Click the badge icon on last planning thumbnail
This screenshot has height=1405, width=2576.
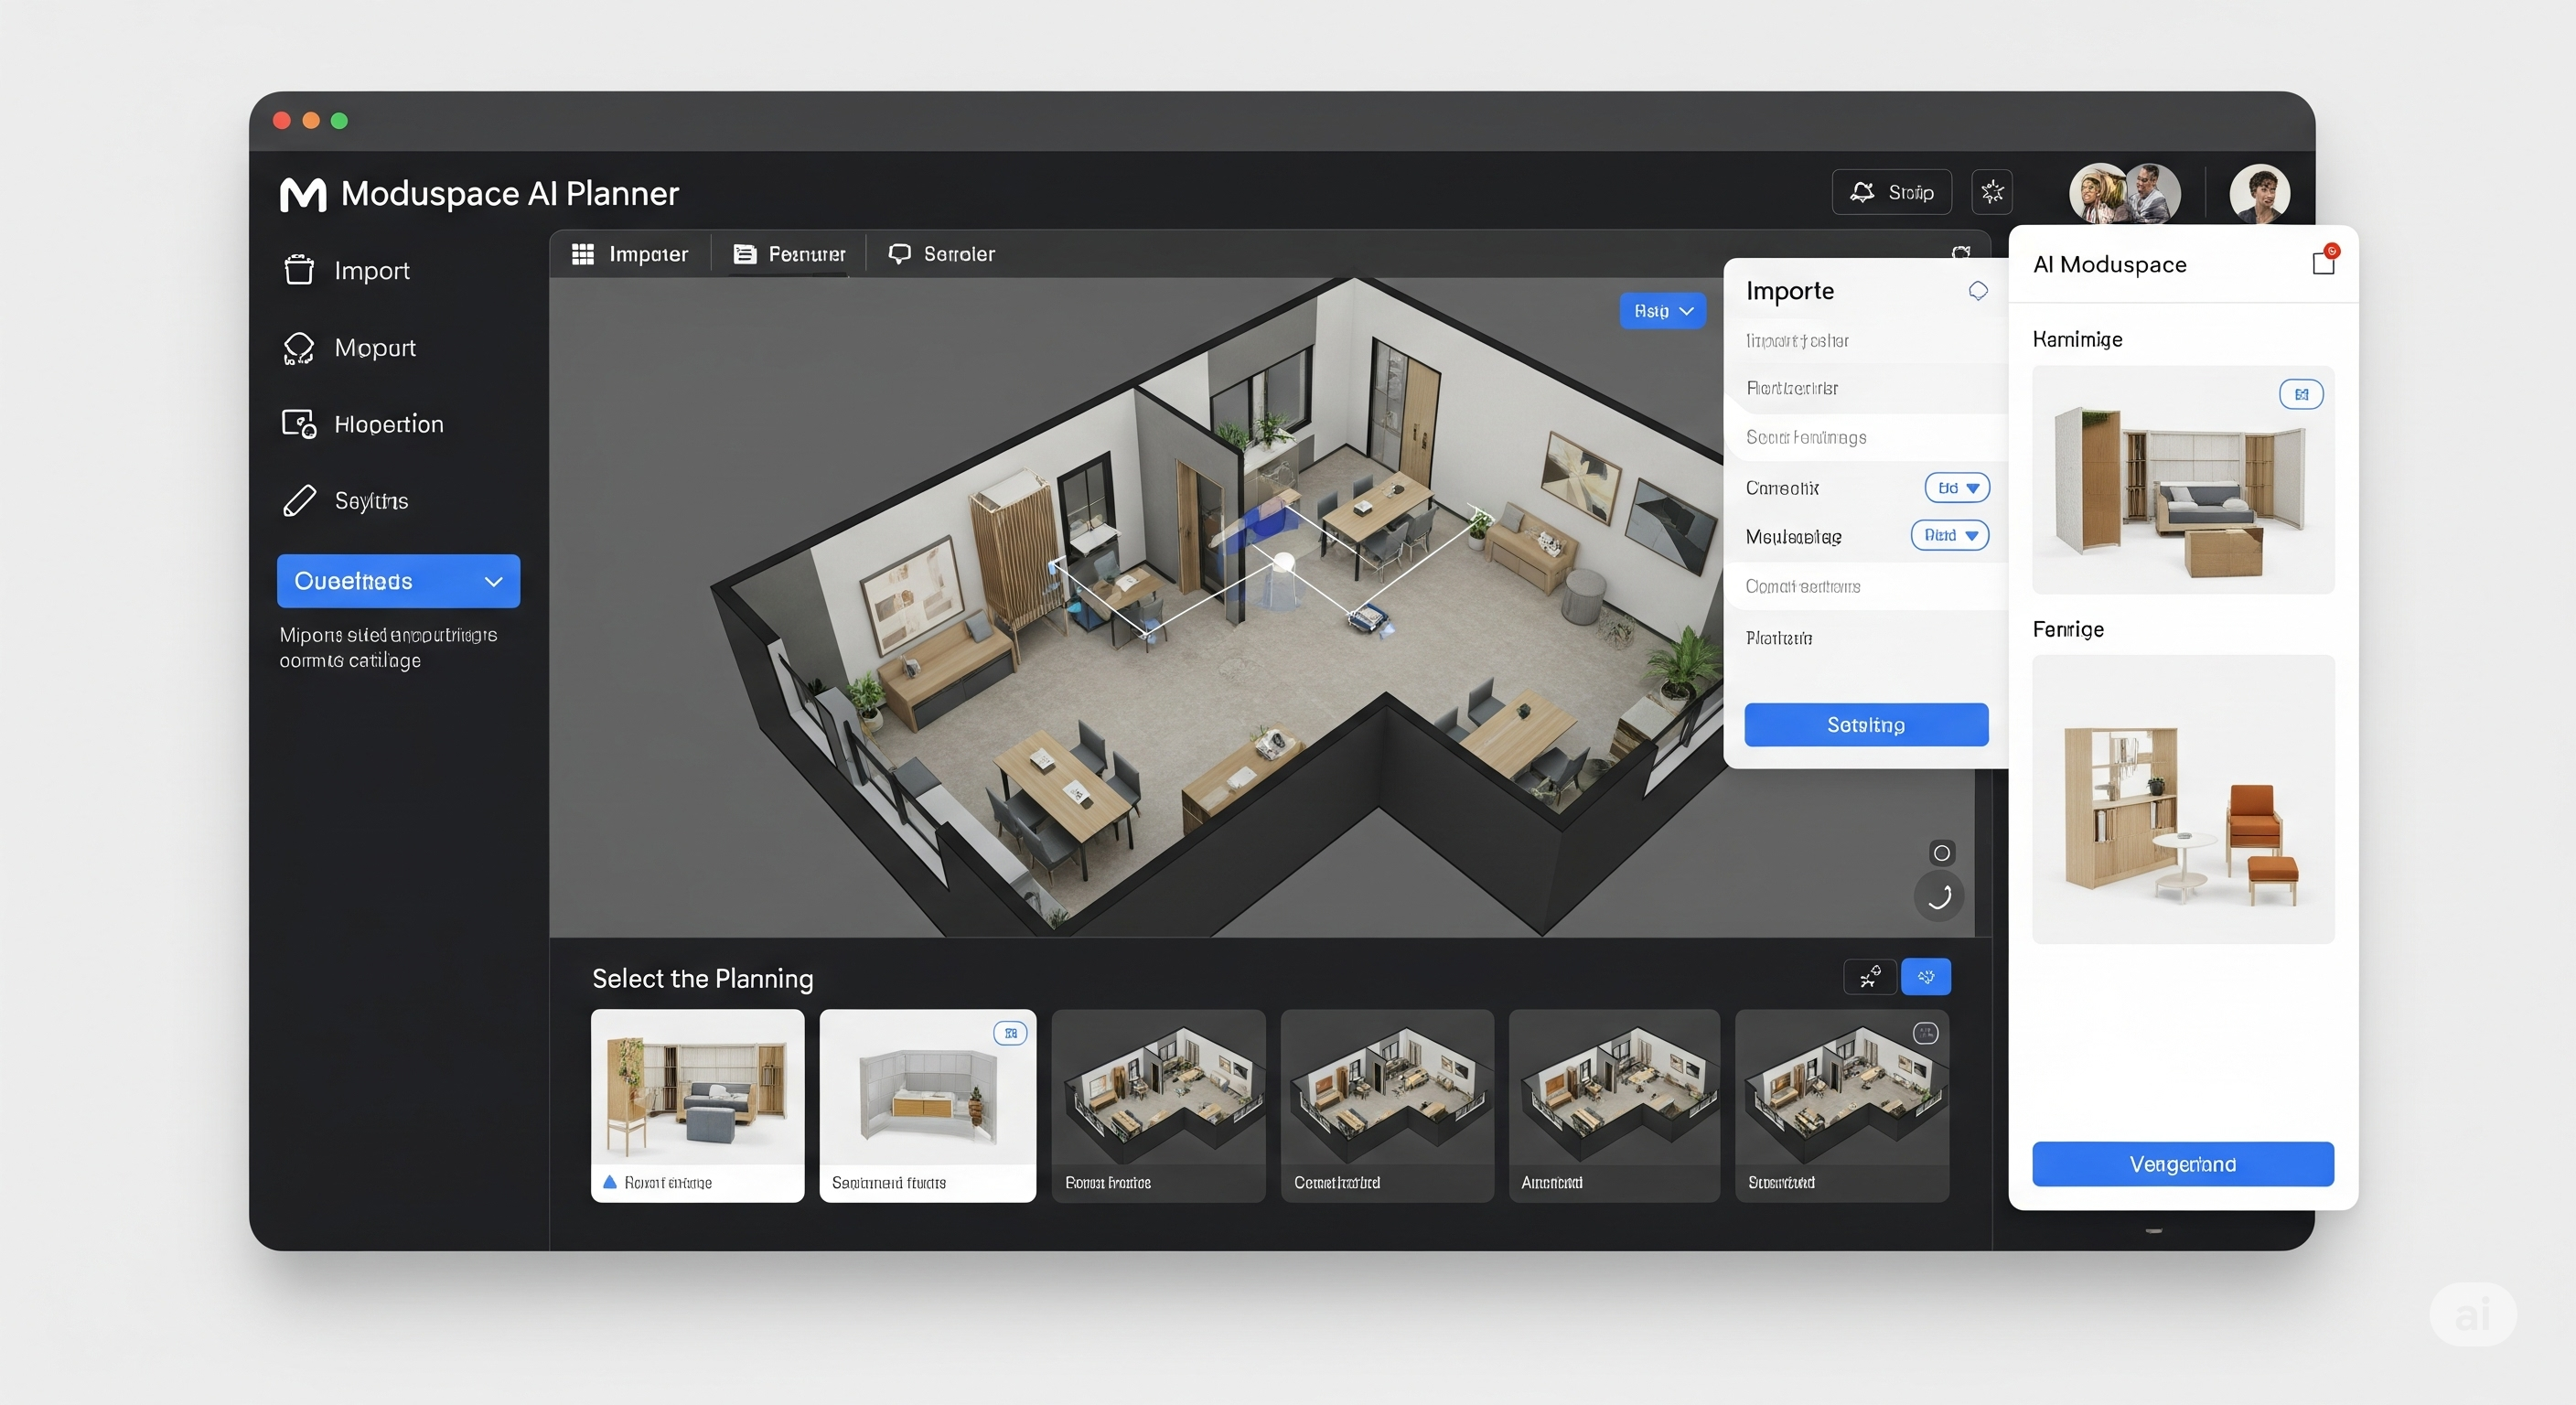pyautogui.click(x=1925, y=1033)
